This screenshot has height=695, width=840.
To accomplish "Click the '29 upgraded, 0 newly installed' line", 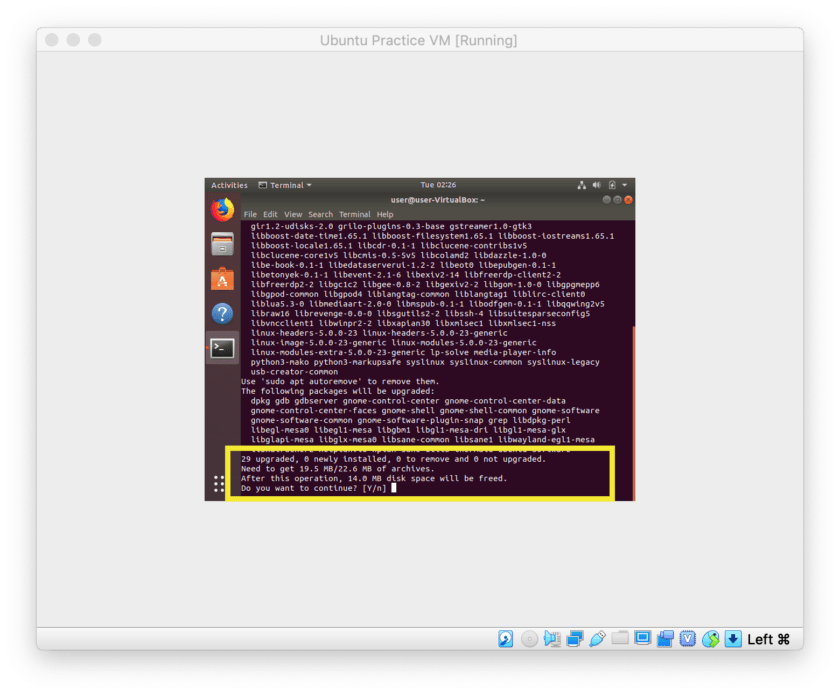I will point(393,459).
